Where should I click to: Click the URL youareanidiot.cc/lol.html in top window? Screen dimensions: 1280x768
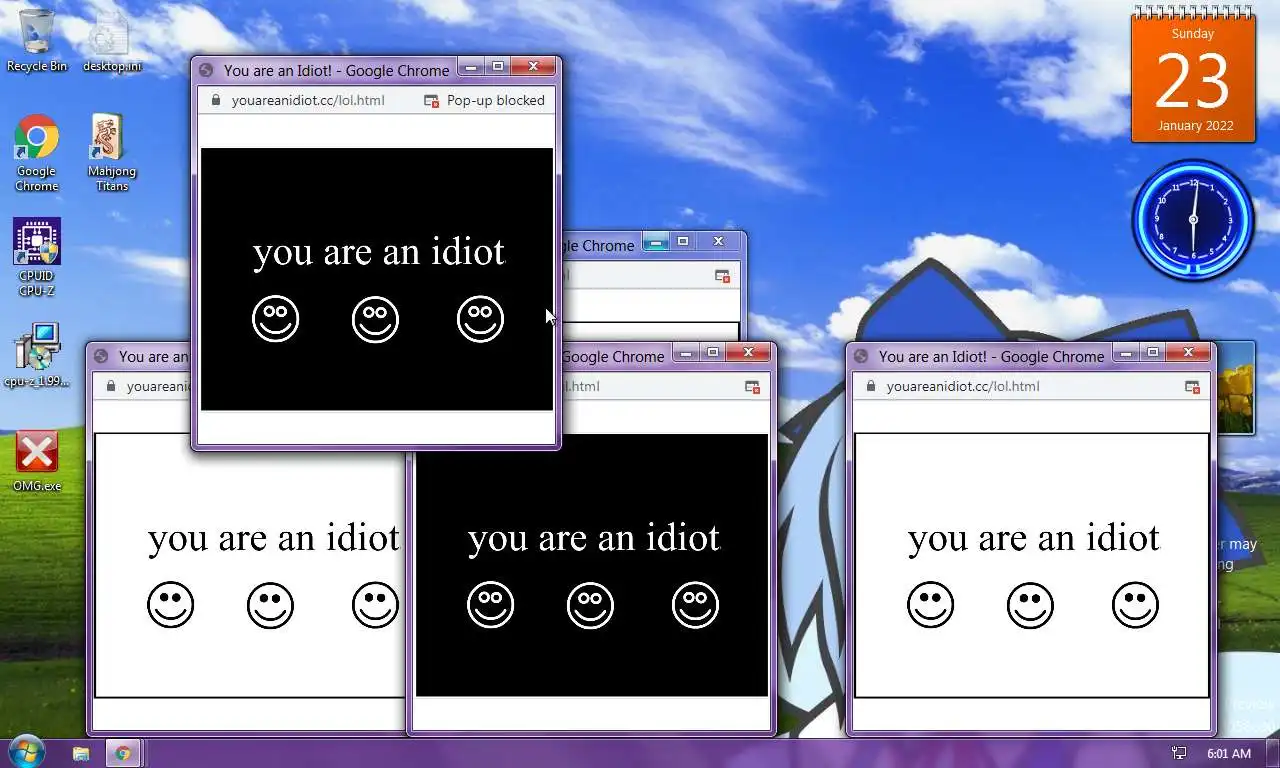pyautogui.click(x=308, y=100)
